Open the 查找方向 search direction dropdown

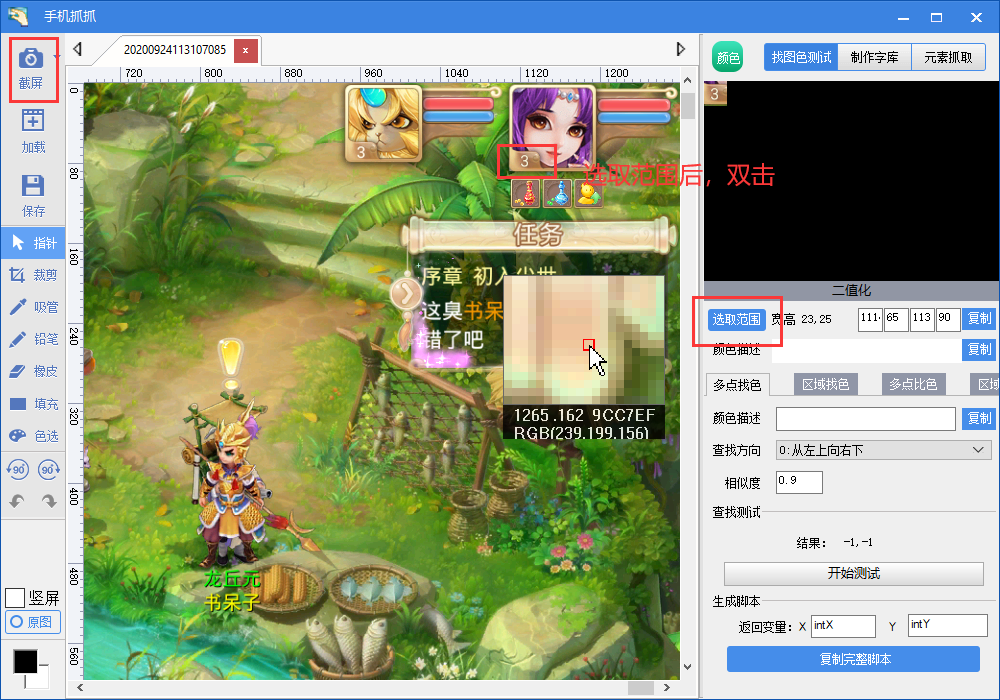point(884,450)
